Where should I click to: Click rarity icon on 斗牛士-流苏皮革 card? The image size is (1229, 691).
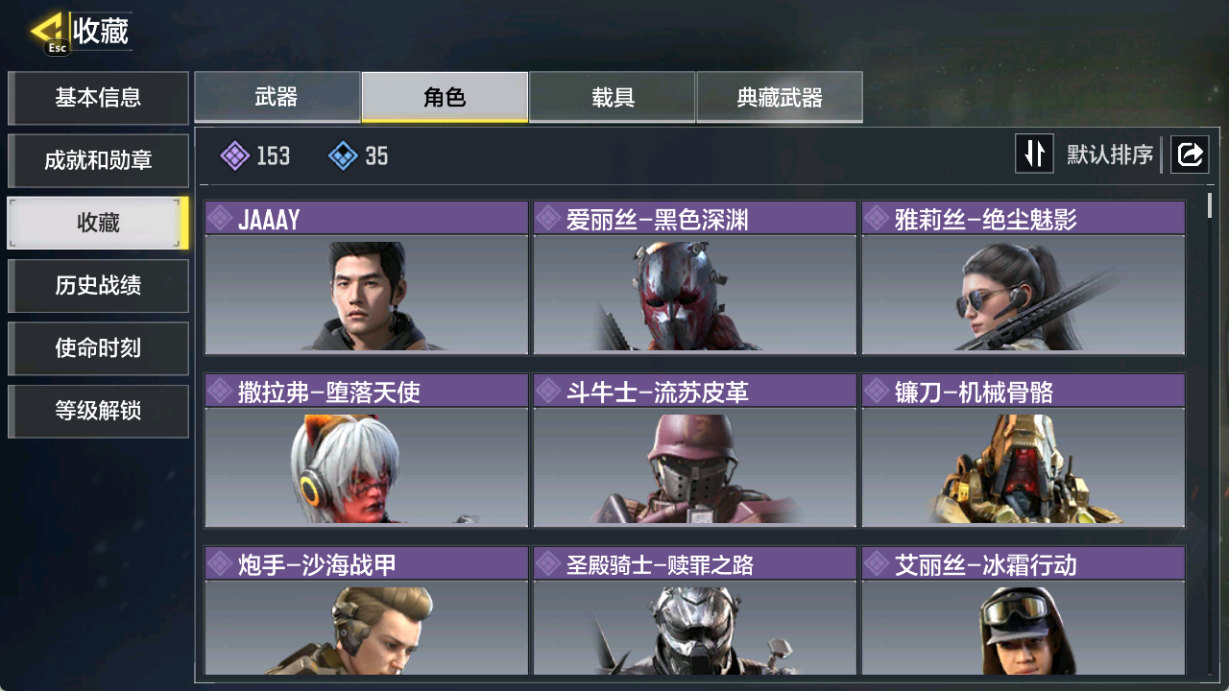point(548,391)
